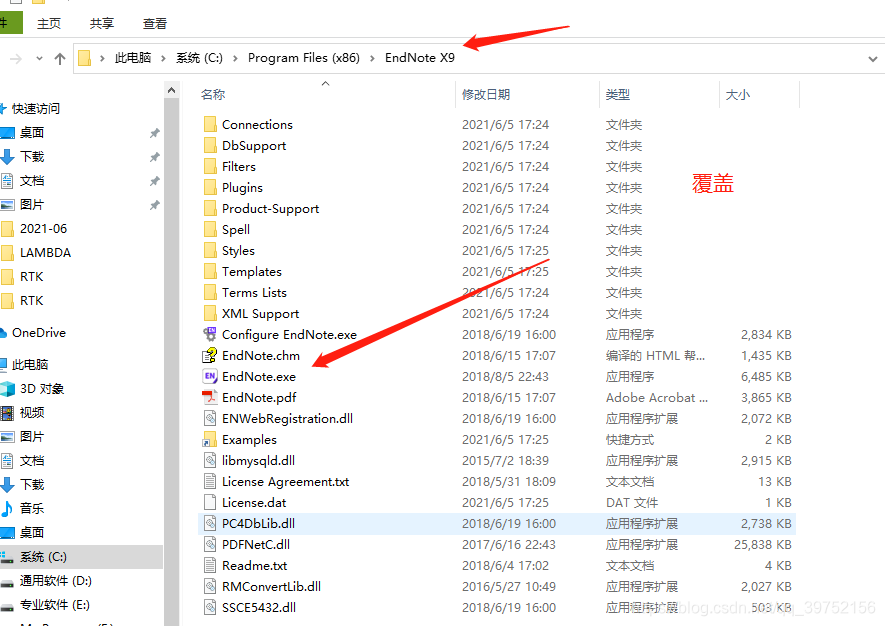Select 快速访问 in the navigation pane
Viewport: 885px width, 626px height.
point(36,108)
